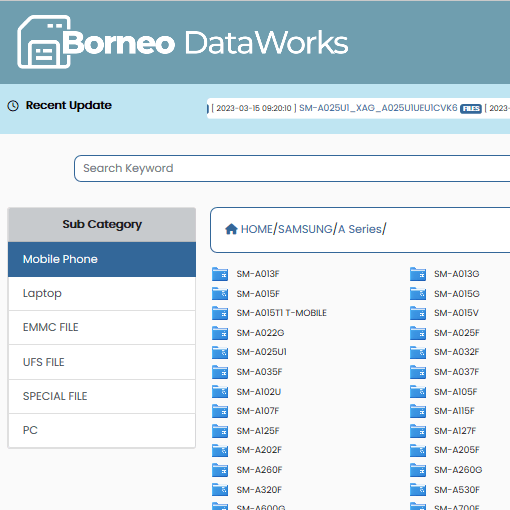Image resolution: width=510 pixels, height=510 pixels.
Task: Click the FILES badge in ticker
Action: [471, 109]
